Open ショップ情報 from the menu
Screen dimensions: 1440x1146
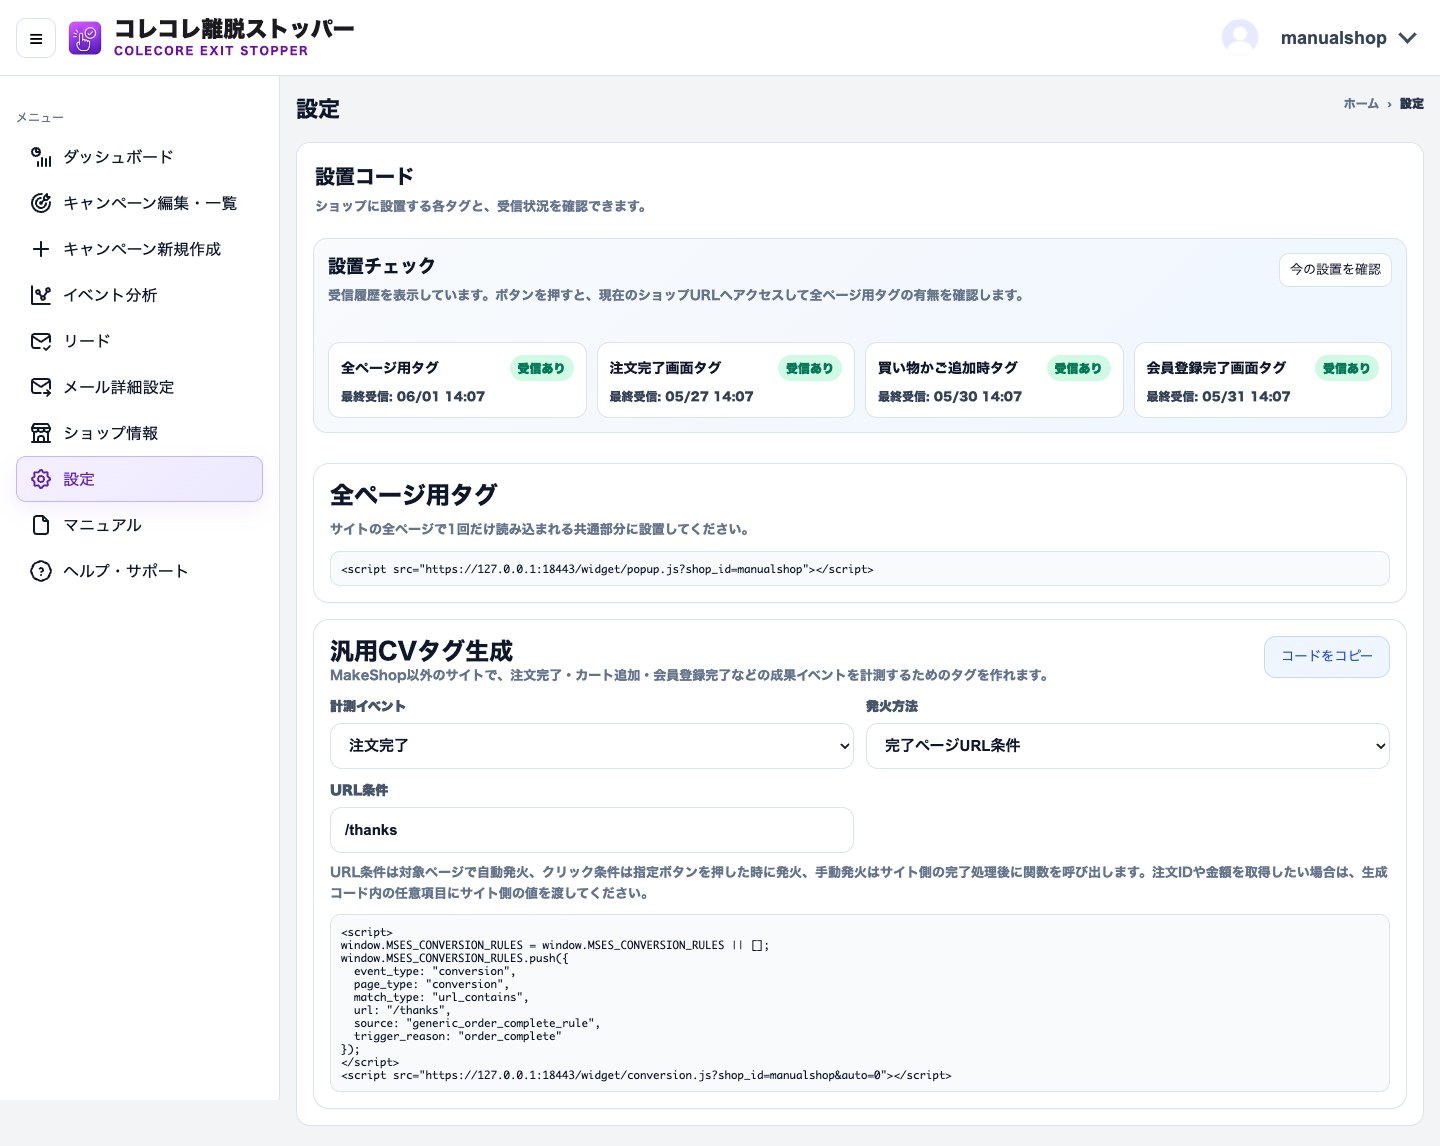(139, 433)
